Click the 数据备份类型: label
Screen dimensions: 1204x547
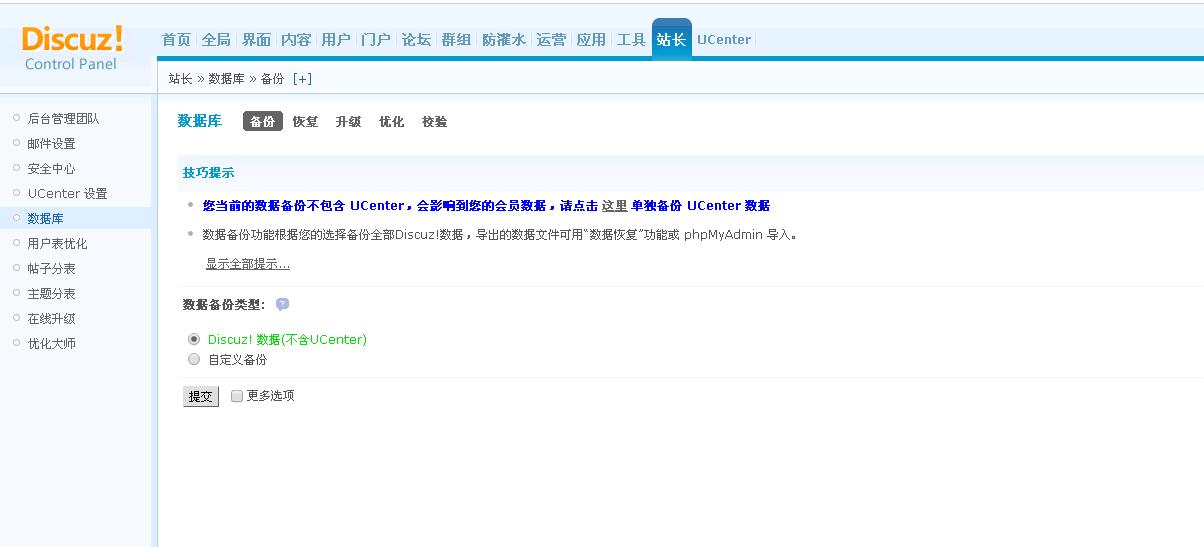click(x=224, y=304)
